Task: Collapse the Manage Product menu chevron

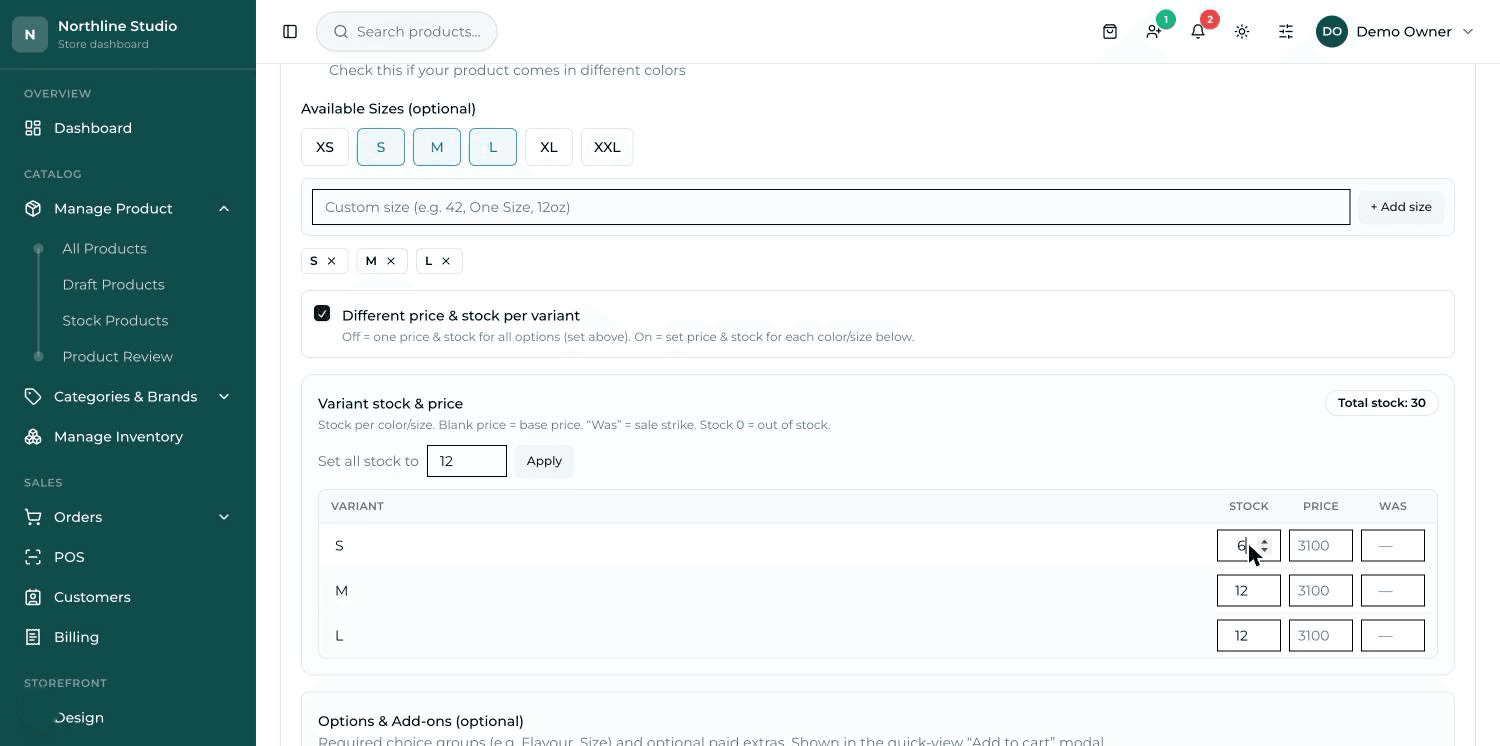Action: point(224,208)
